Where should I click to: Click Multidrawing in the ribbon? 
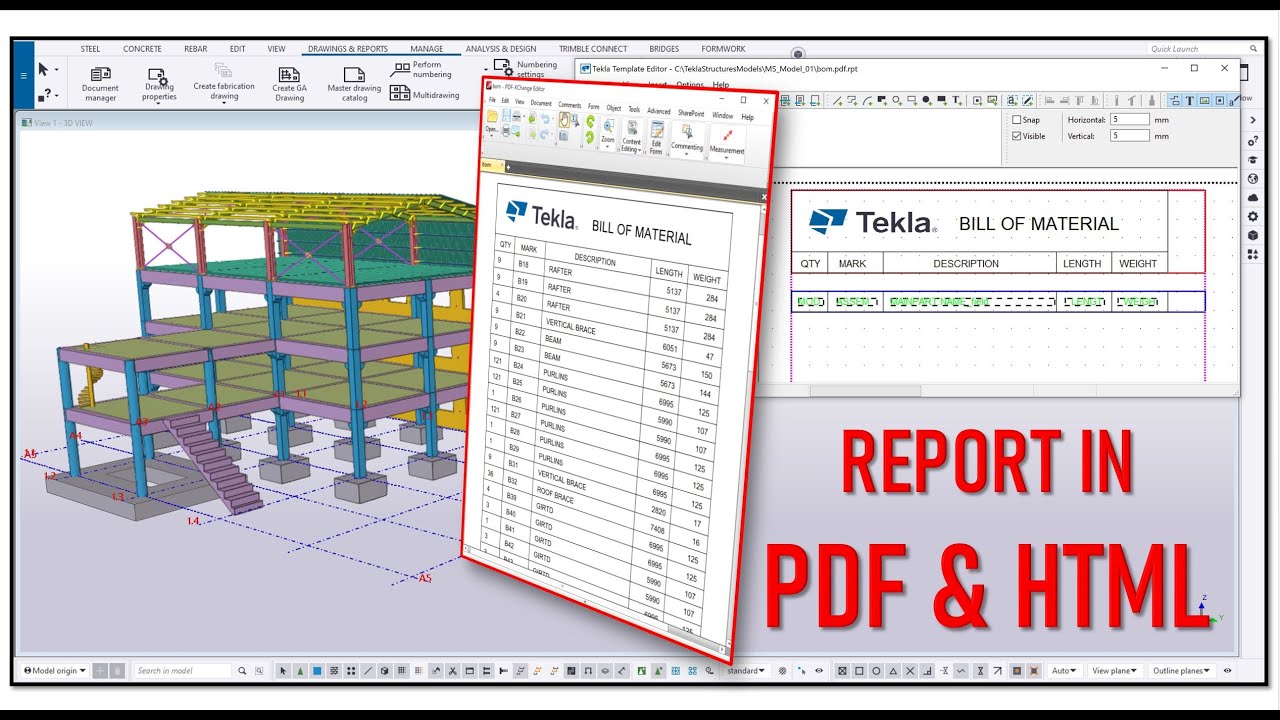425,94
